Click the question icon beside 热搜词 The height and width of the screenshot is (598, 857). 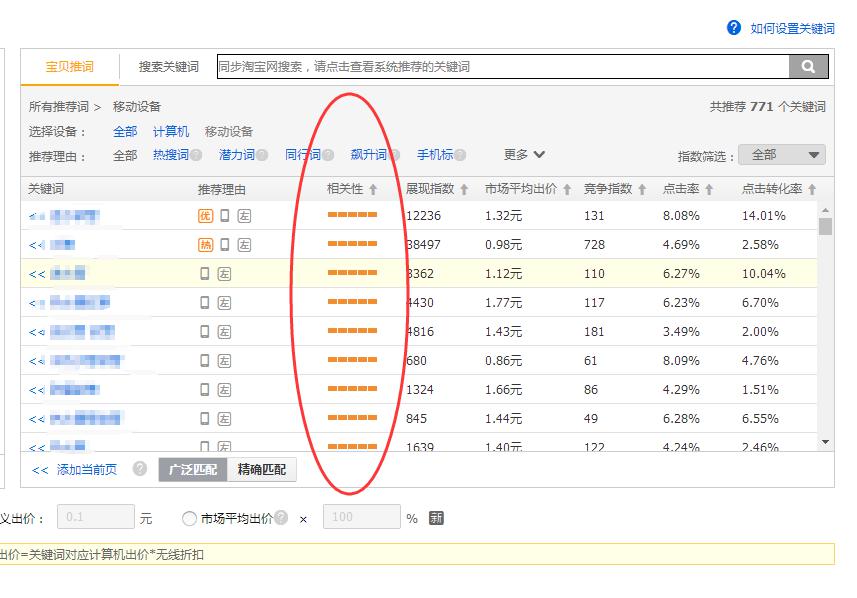coord(196,155)
